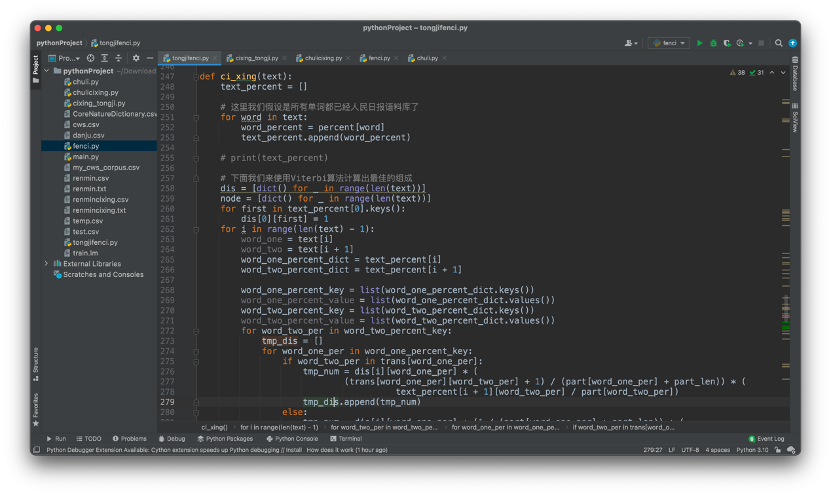
Task: Close the tongjifenci.py tab
Action: point(215,58)
